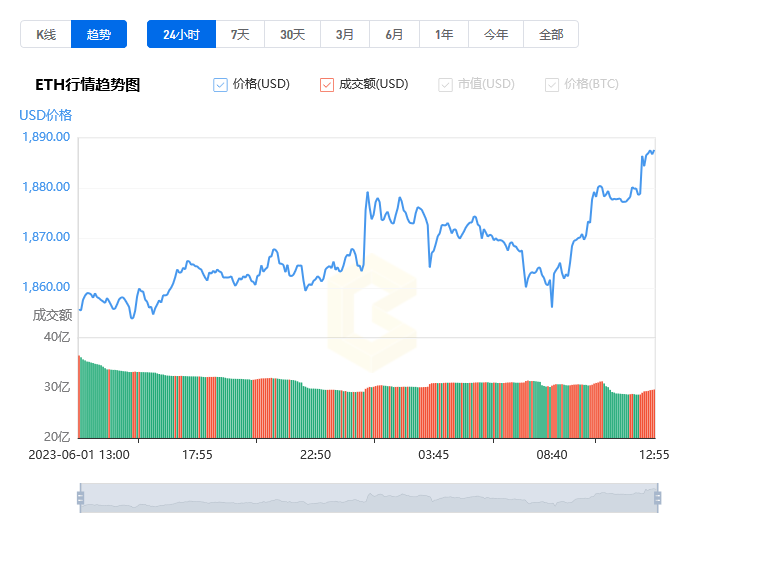Select the 3月 range button
The height and width of the screenshot is (563, 780).
pos(345,34)
